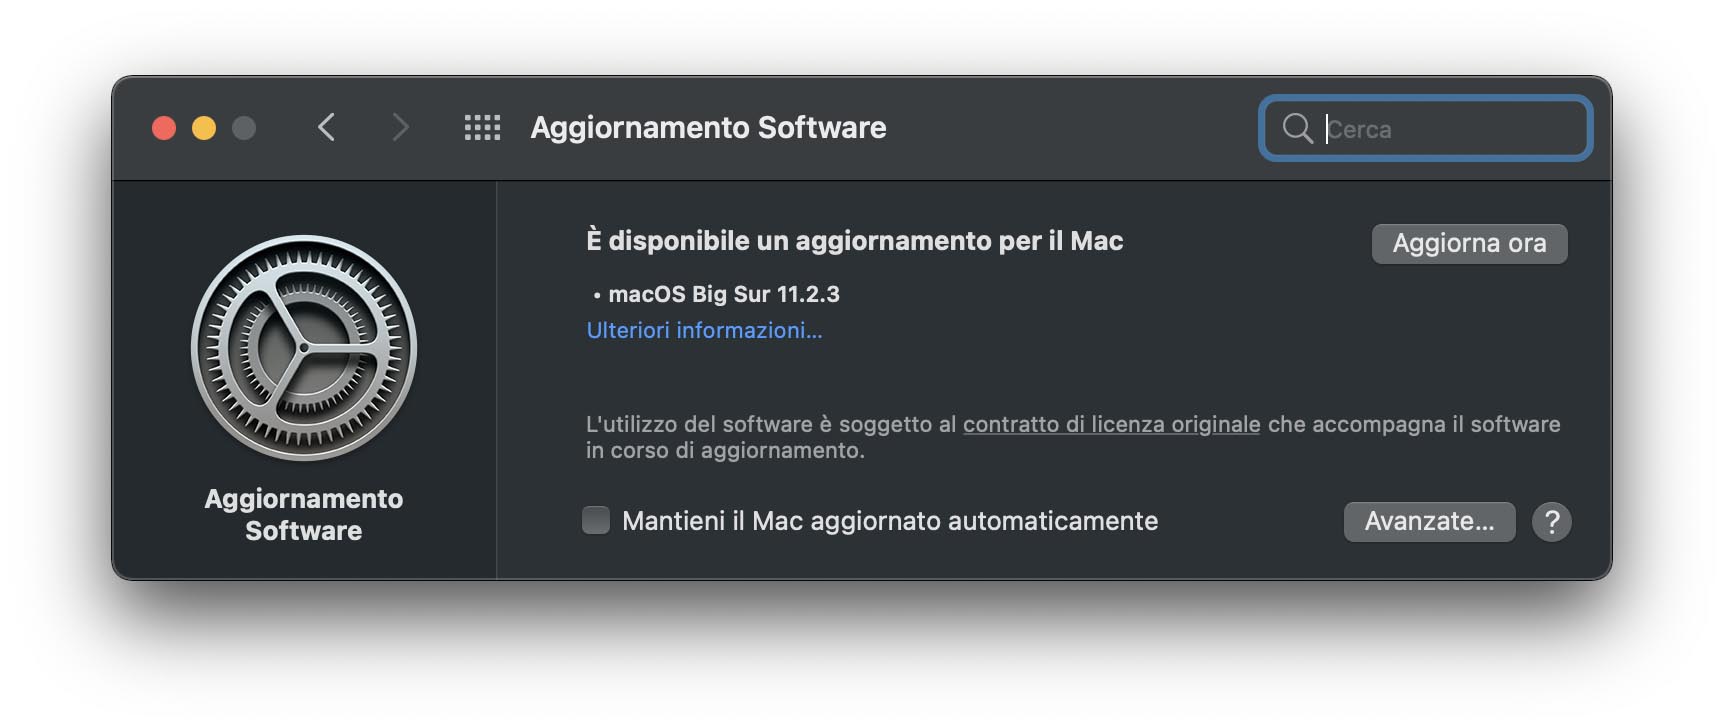Click the 'È disponibile un aggiornamento' heading
This screenshot has width=1724, height=728.
pyautogui.click(x=854, y=241)
